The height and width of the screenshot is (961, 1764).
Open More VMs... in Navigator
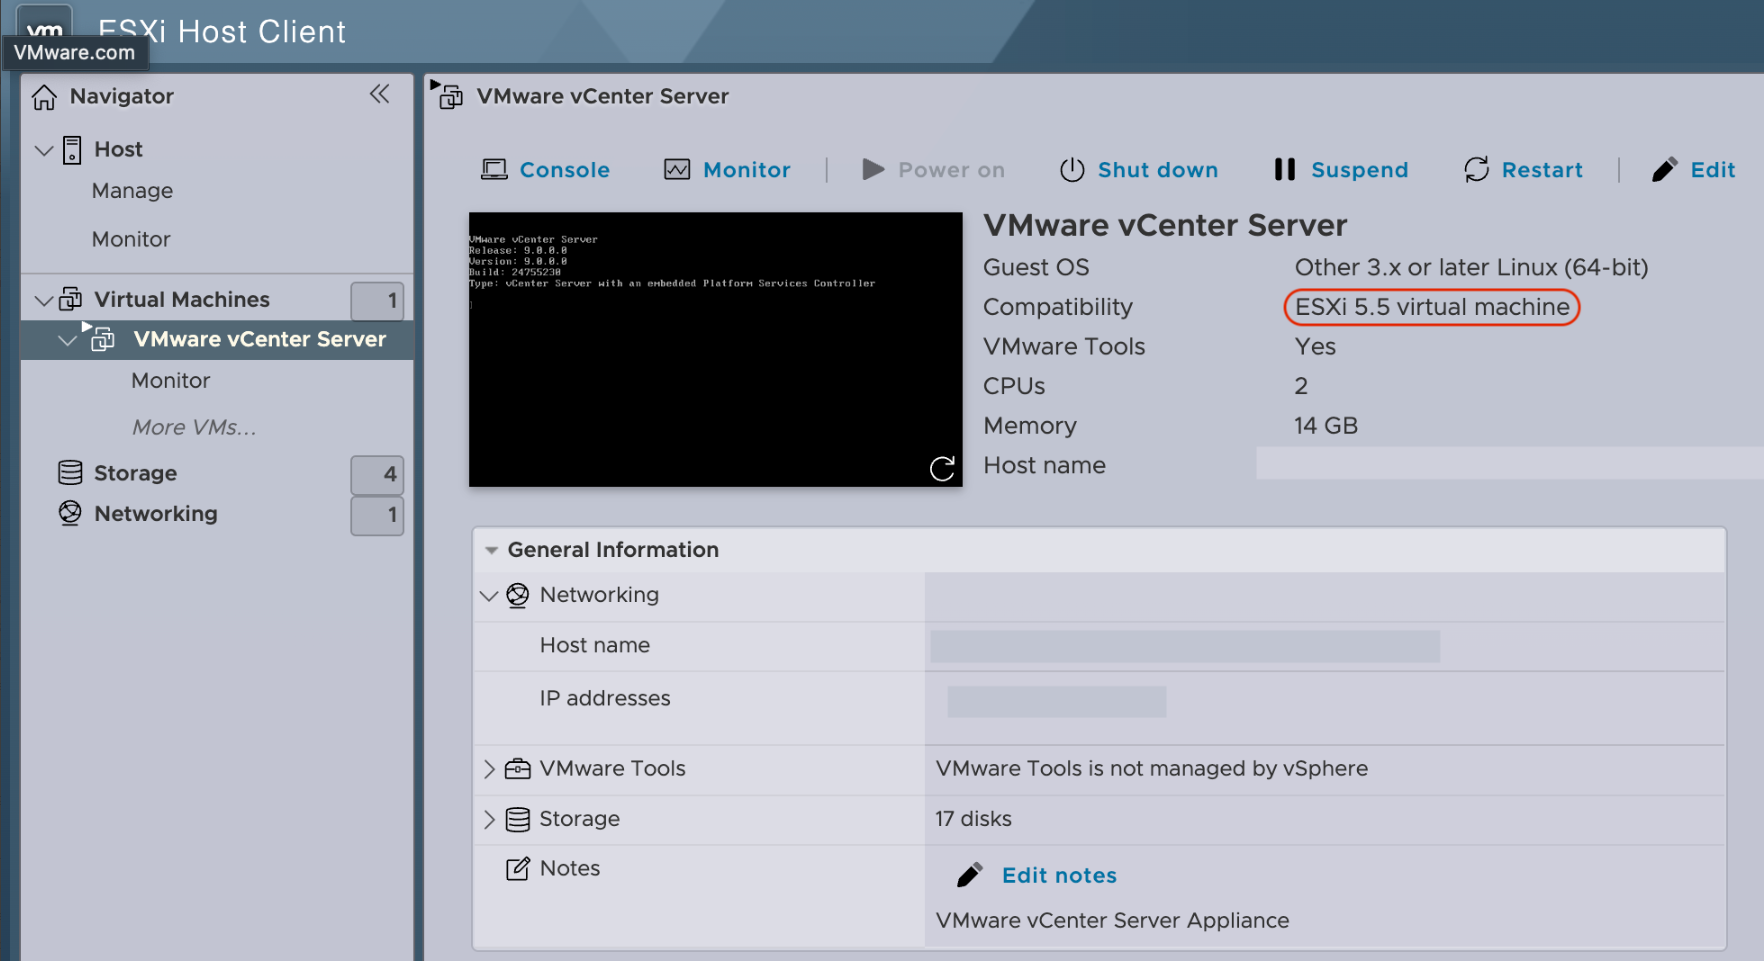(x=194, y=427)
